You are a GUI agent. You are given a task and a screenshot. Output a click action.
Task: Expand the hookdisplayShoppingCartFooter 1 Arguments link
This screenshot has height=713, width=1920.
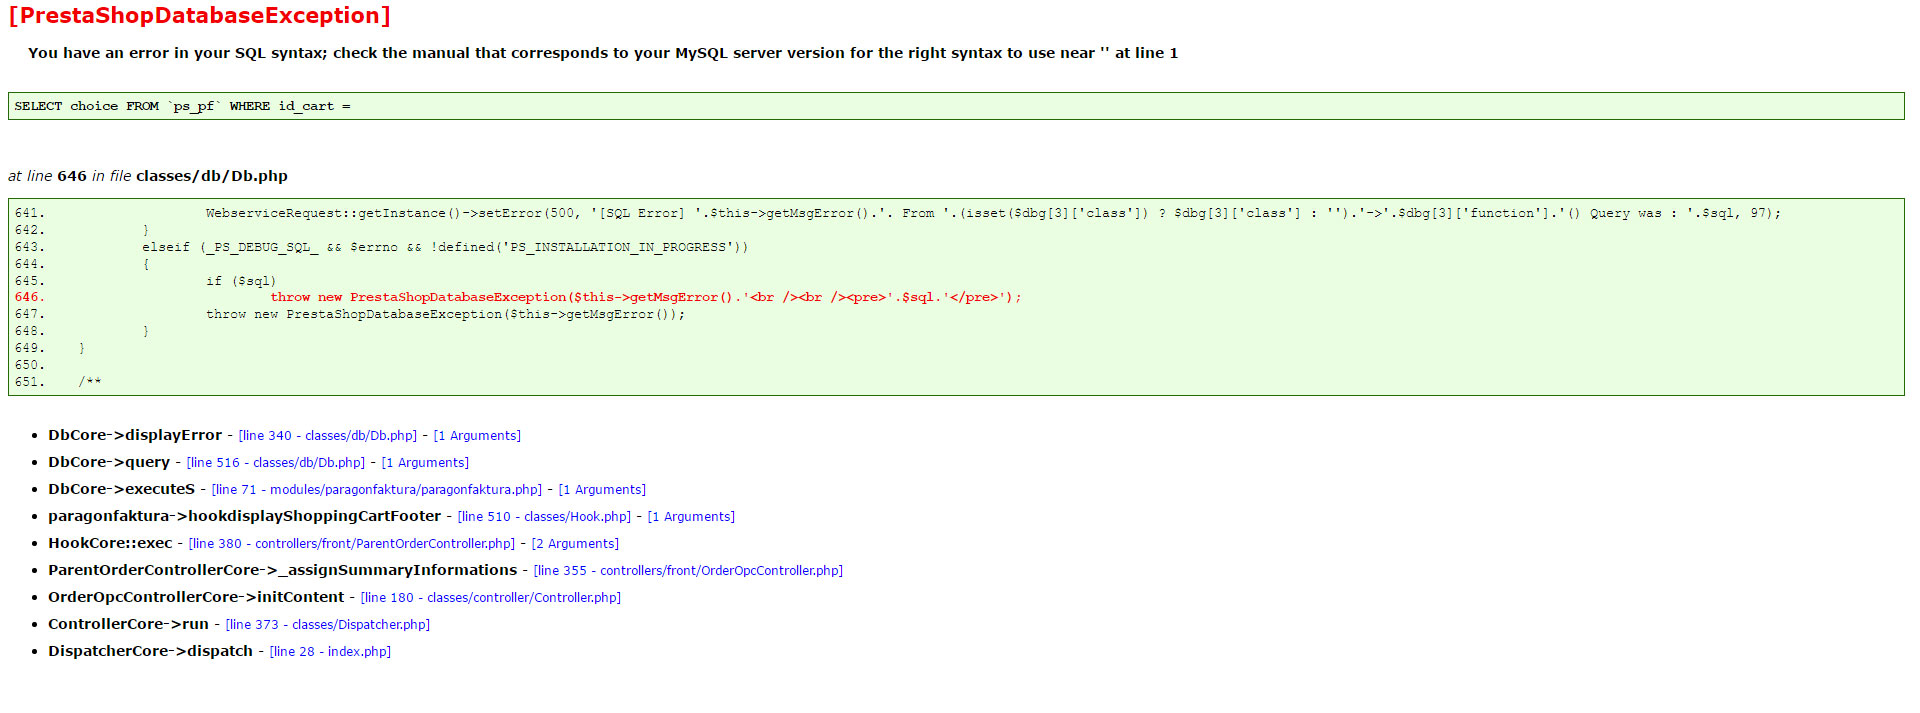[691, 517]
